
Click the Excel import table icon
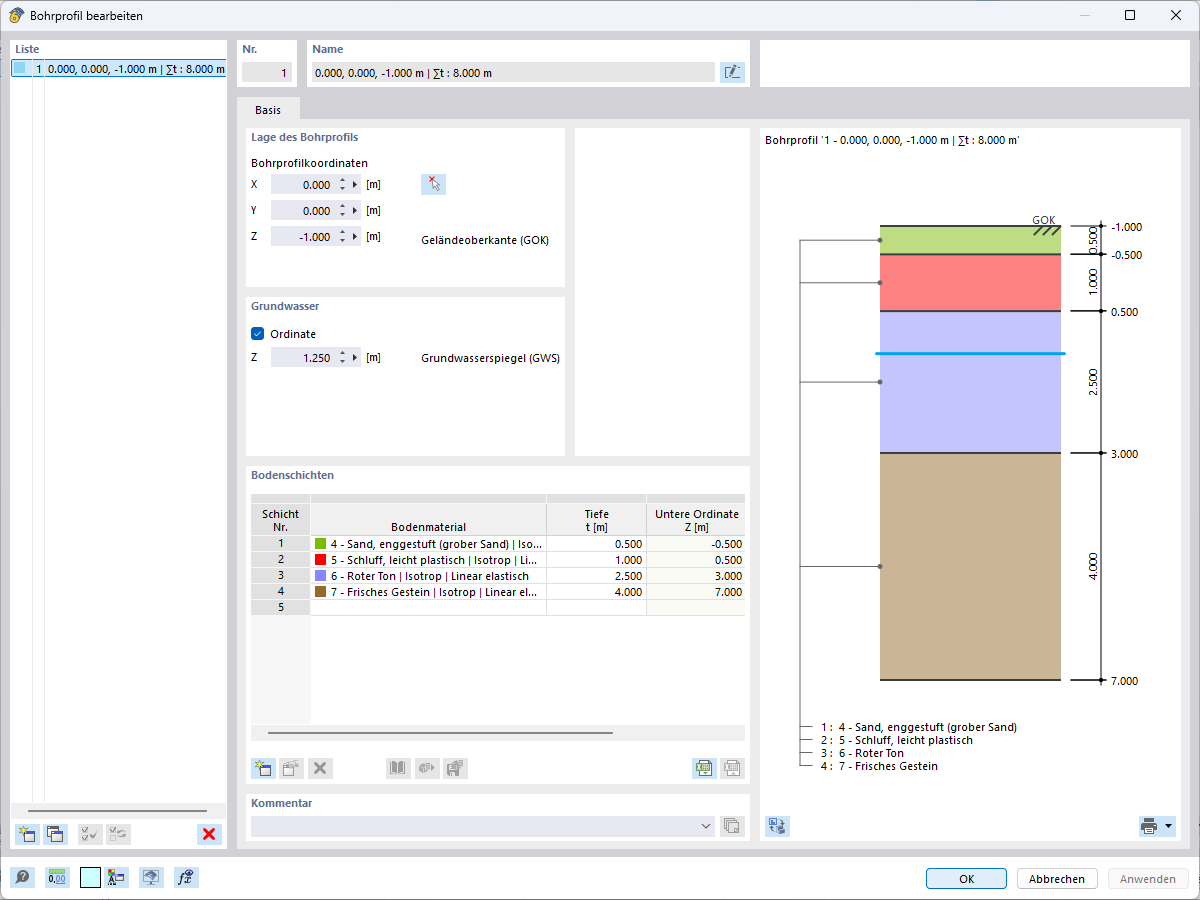[x=732, y=768]
